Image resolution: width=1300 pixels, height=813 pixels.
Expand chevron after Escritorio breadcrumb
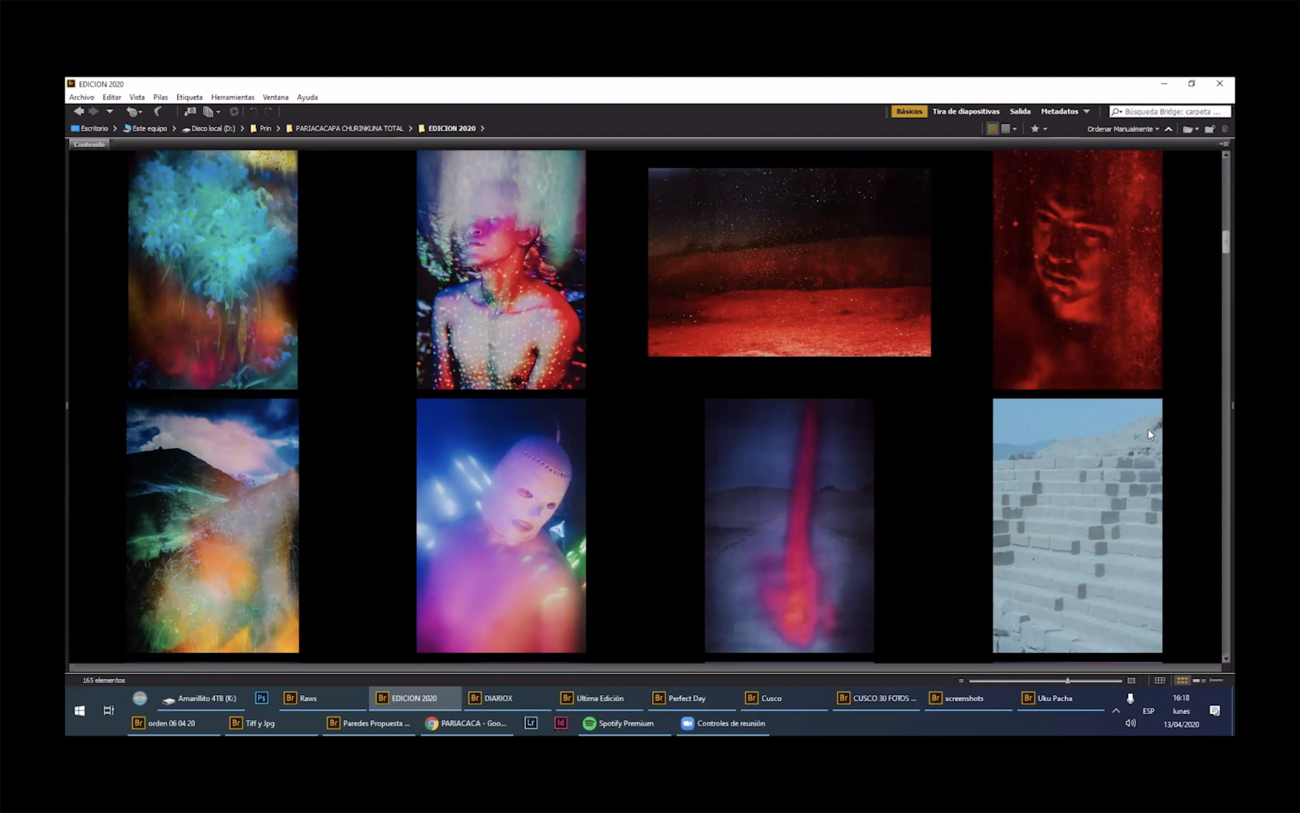[x=114, y=128]
